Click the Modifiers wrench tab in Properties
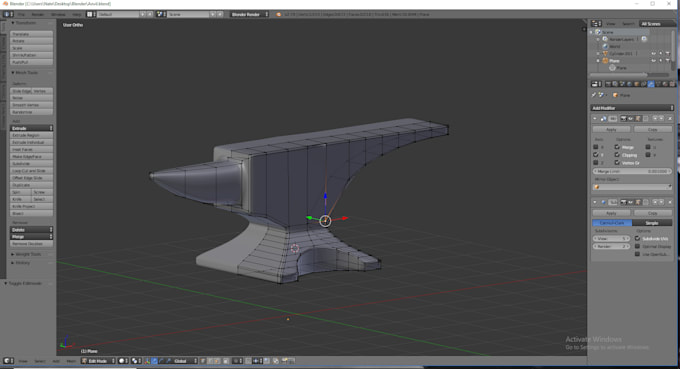The width and height of the screenshot is (680, 369). coord(651,84)
